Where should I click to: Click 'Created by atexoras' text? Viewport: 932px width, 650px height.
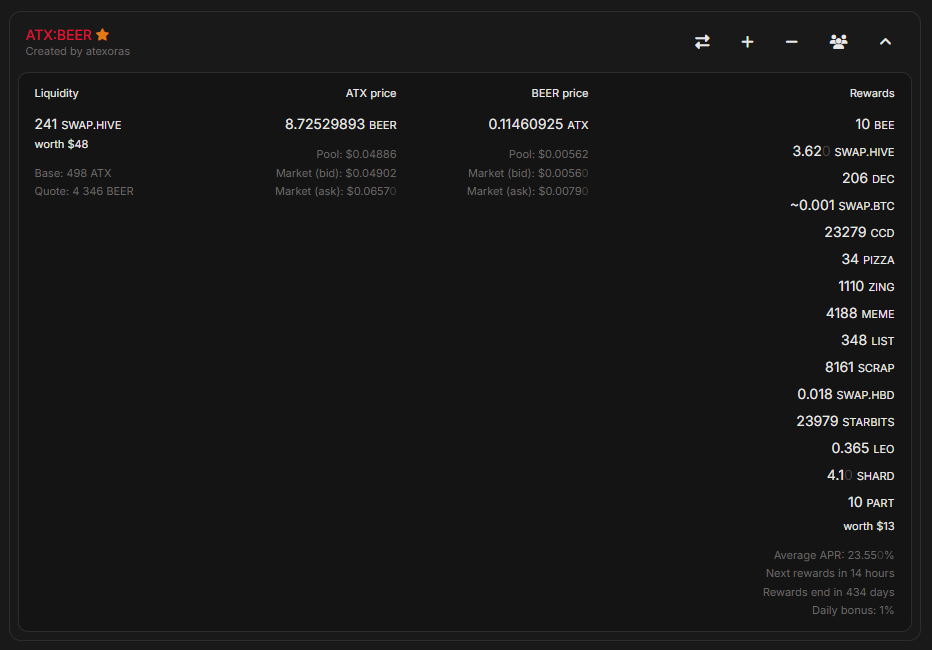[77, 52]
